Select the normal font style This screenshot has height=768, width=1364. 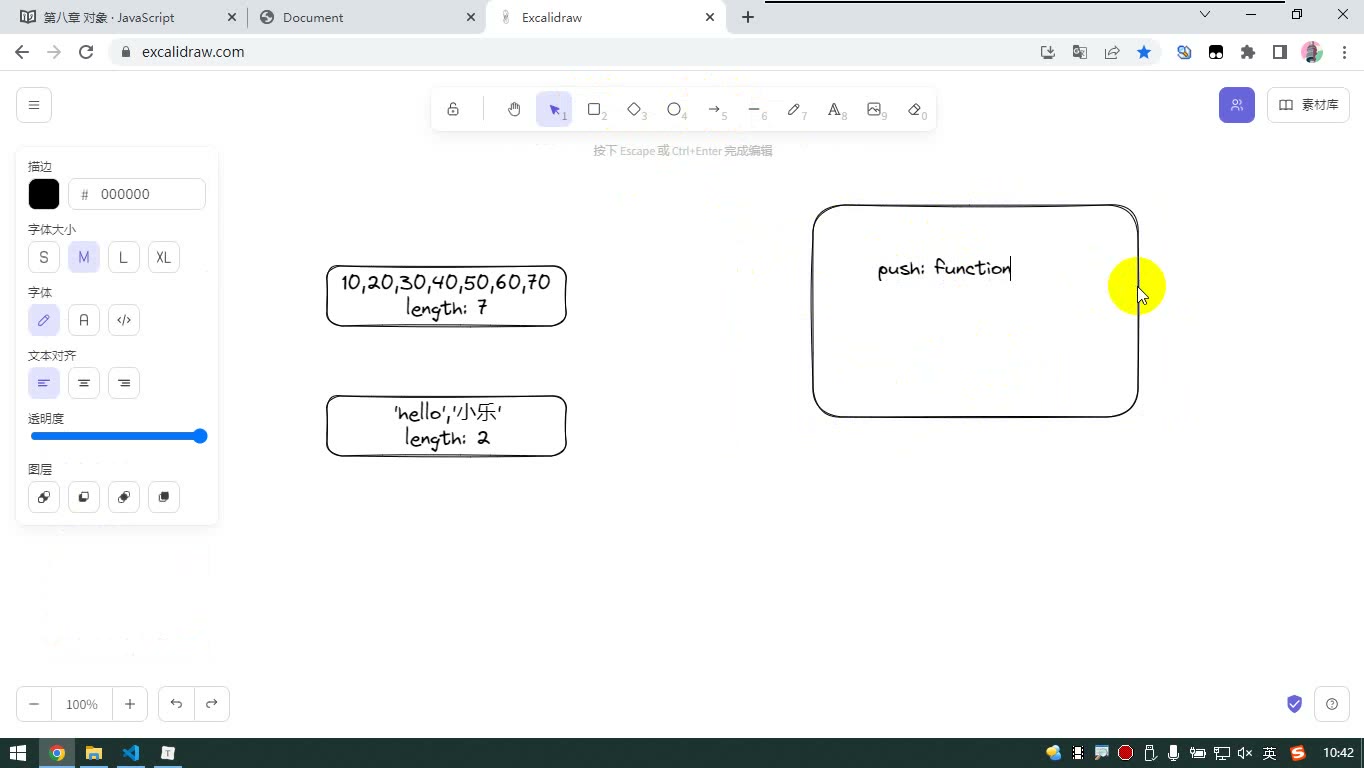[x=84, y=320]
